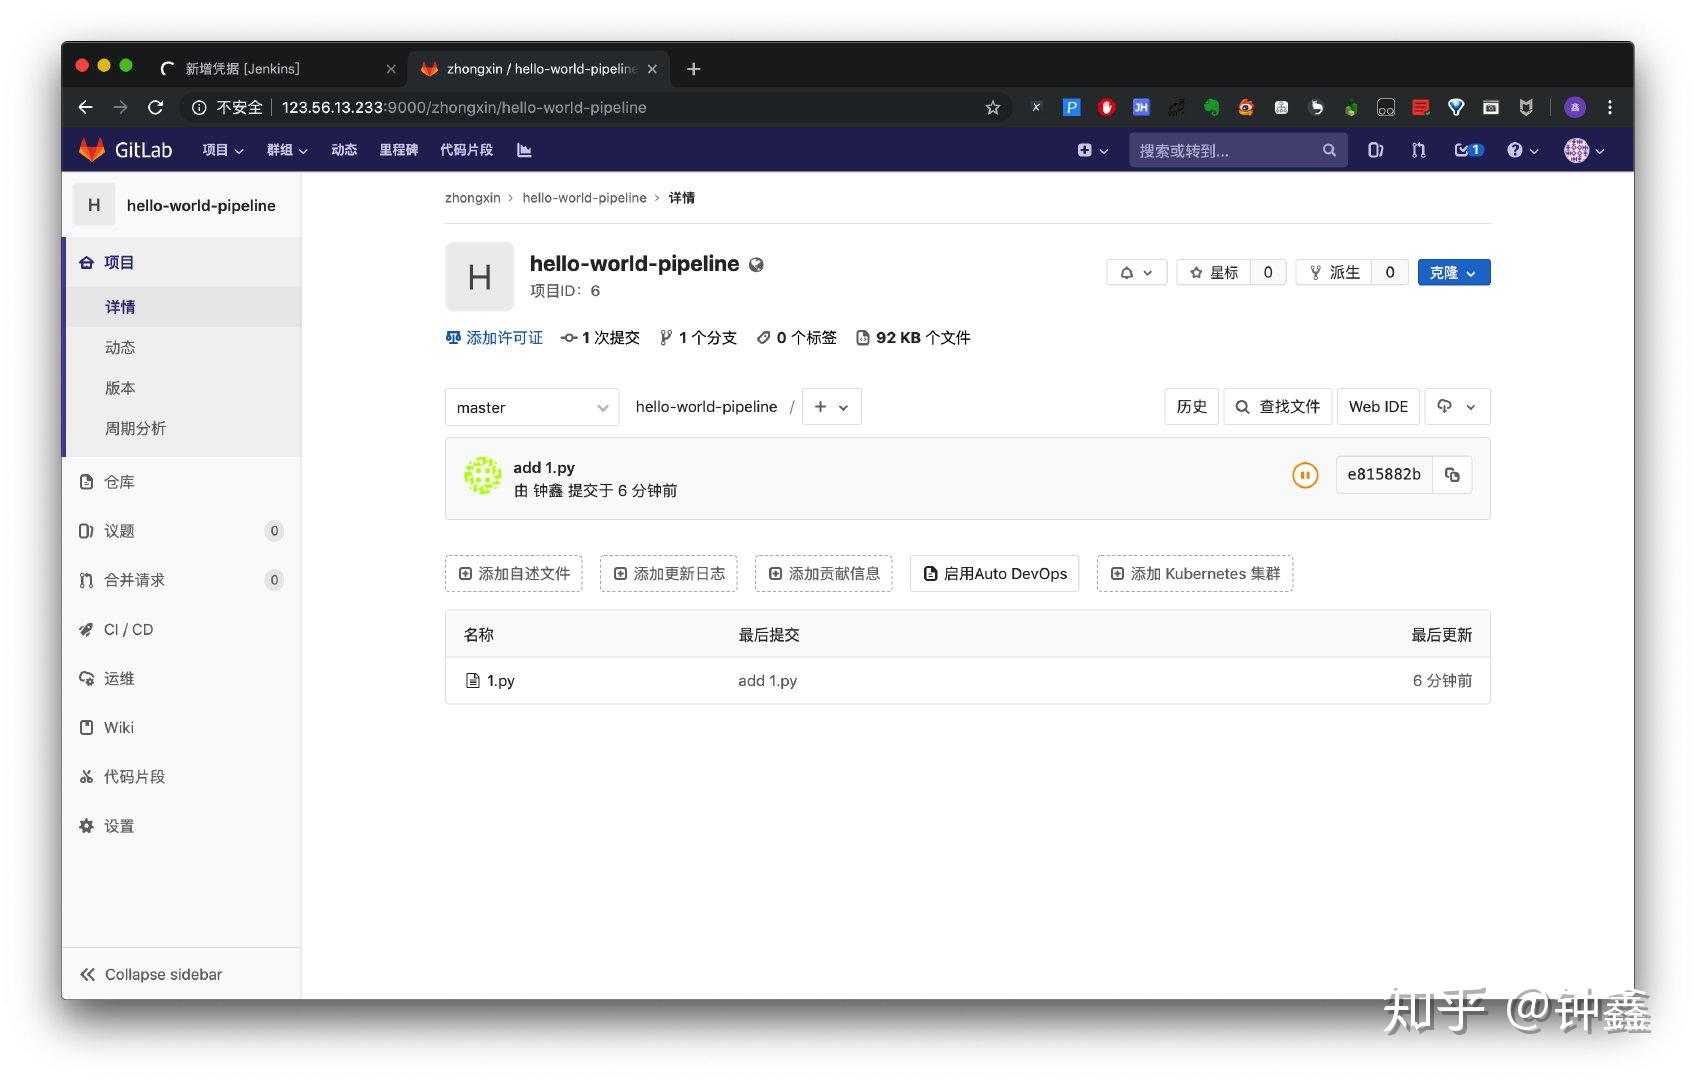Click commit SHA e815882b

click(x=1384, y=475)
